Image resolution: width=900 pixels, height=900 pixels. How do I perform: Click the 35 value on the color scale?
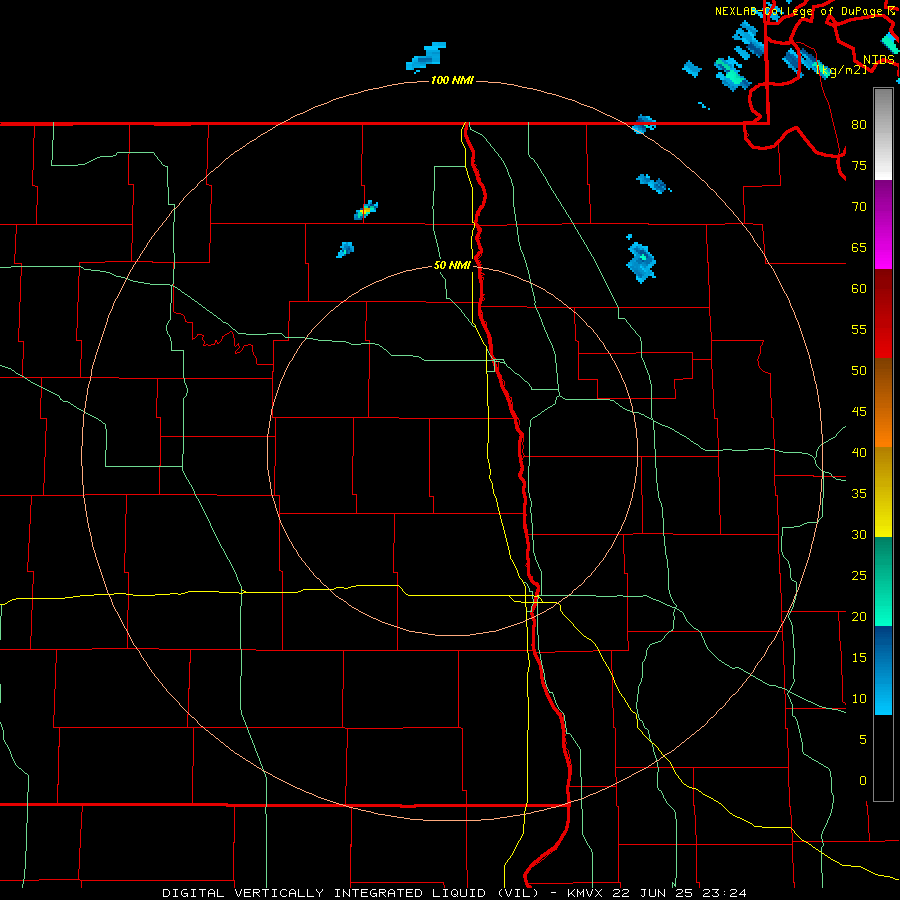coord(859,494)
